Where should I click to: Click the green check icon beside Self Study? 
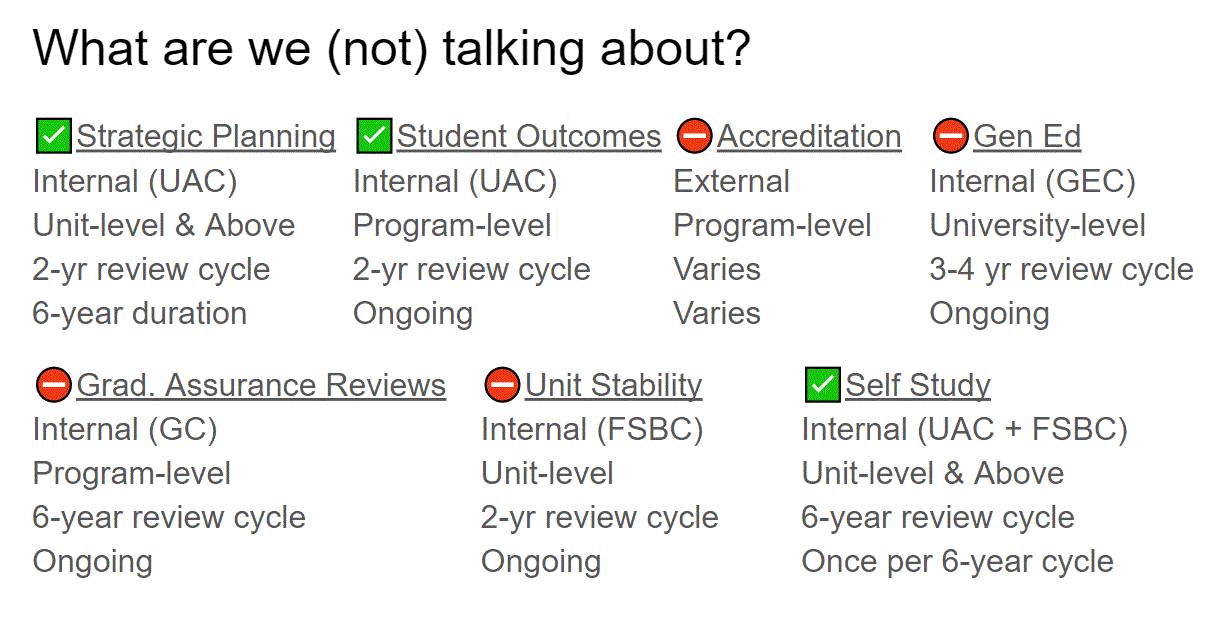tap(822, 385)
